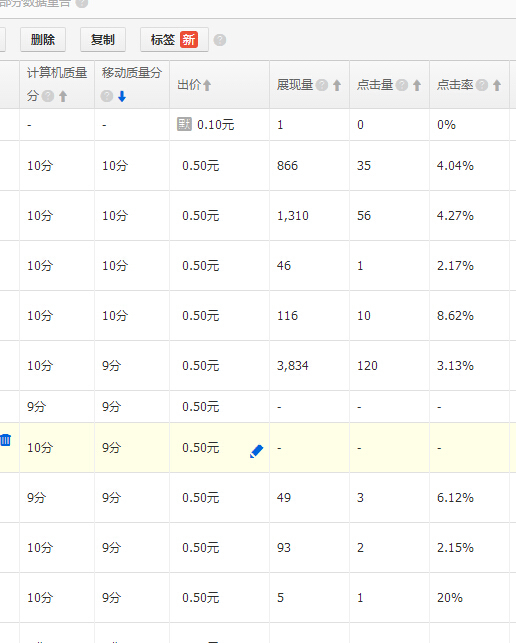The image size is (516, 643).
Task: Click the 3,834 impressions cell
Action: (x=309, y=365)
